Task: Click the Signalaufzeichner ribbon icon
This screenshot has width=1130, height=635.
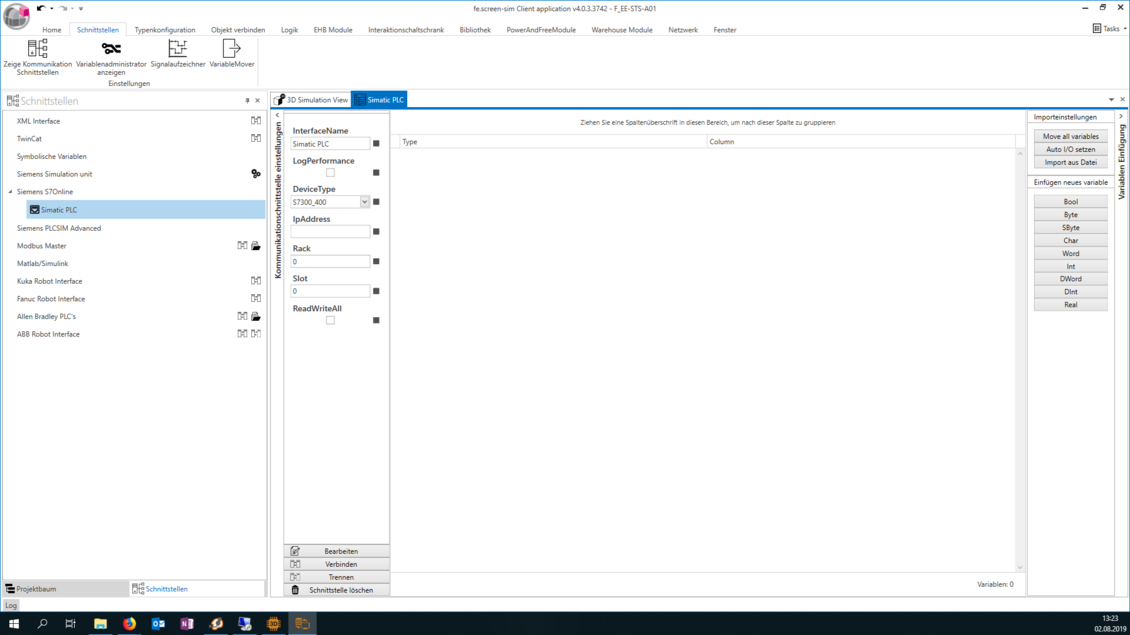Action: coord(178,50)
